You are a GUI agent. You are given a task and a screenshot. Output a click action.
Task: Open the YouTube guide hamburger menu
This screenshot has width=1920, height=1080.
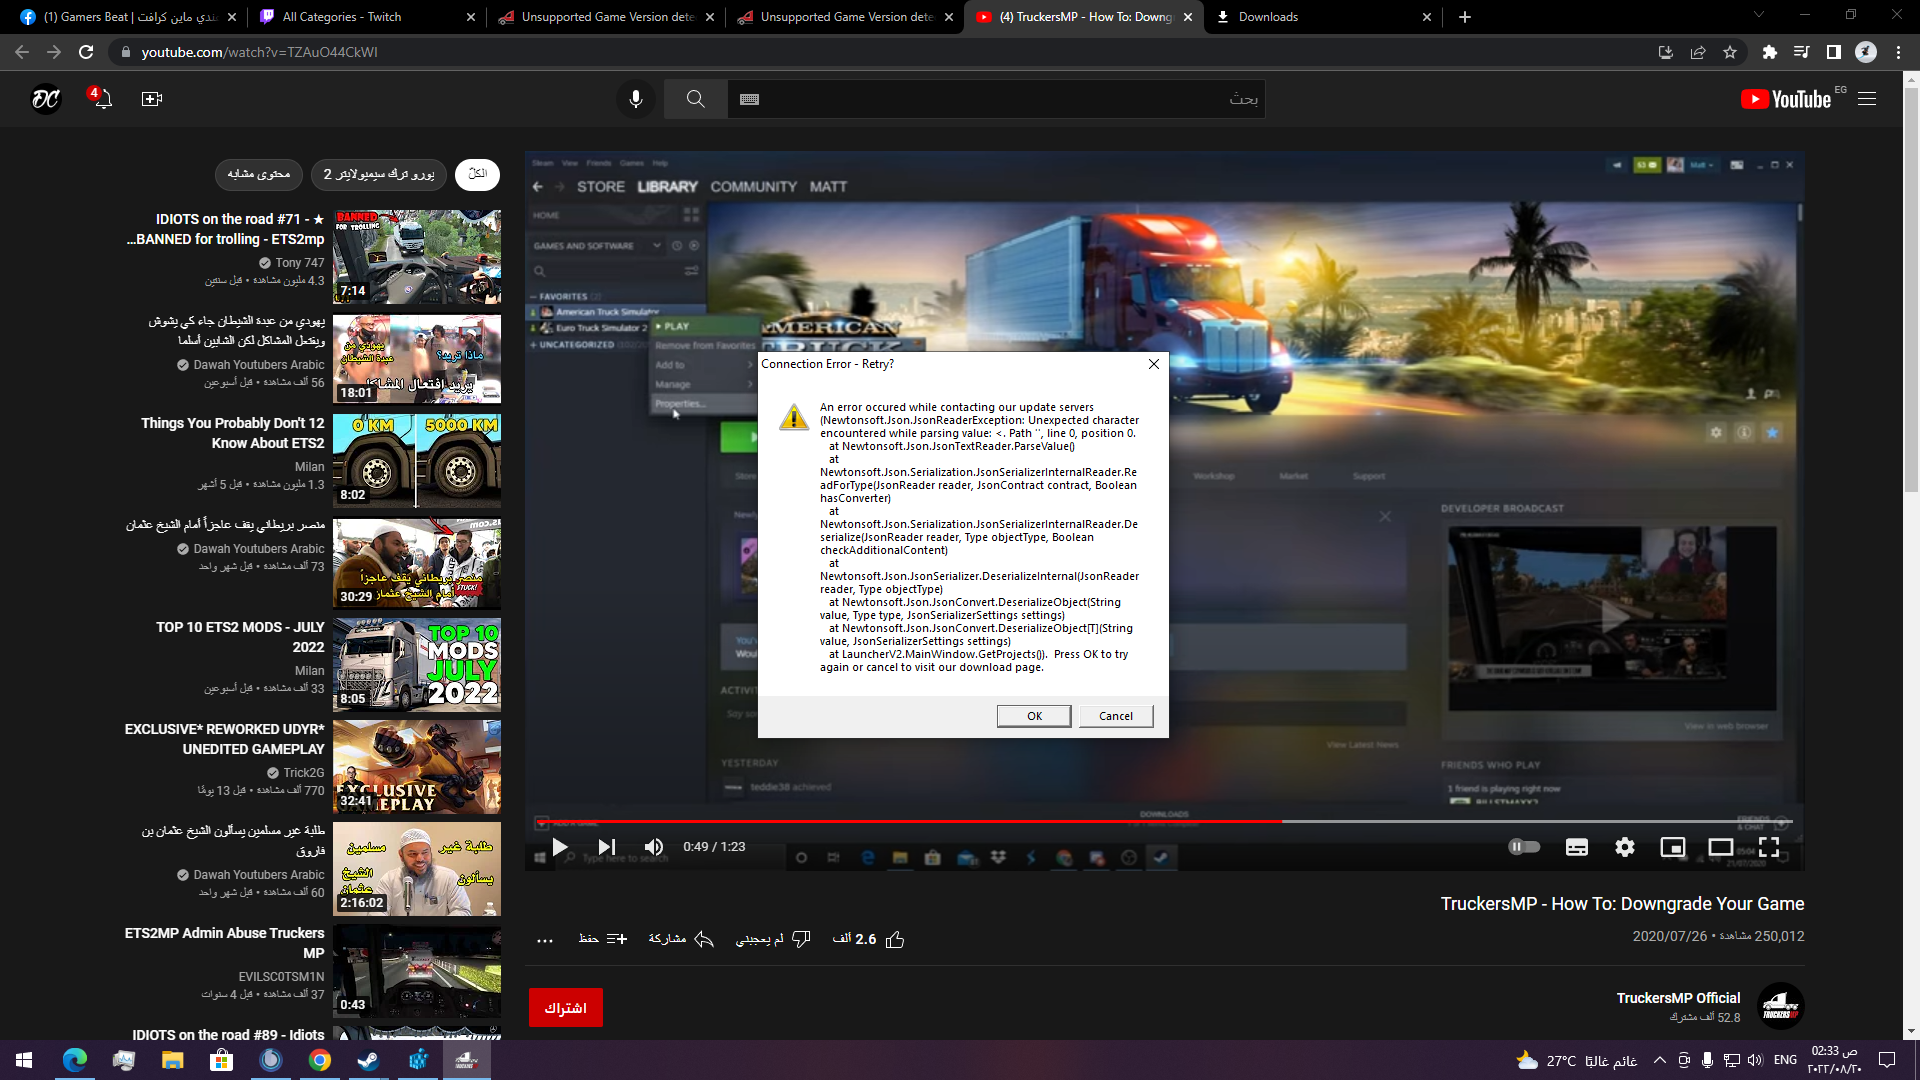(1867, 99)
